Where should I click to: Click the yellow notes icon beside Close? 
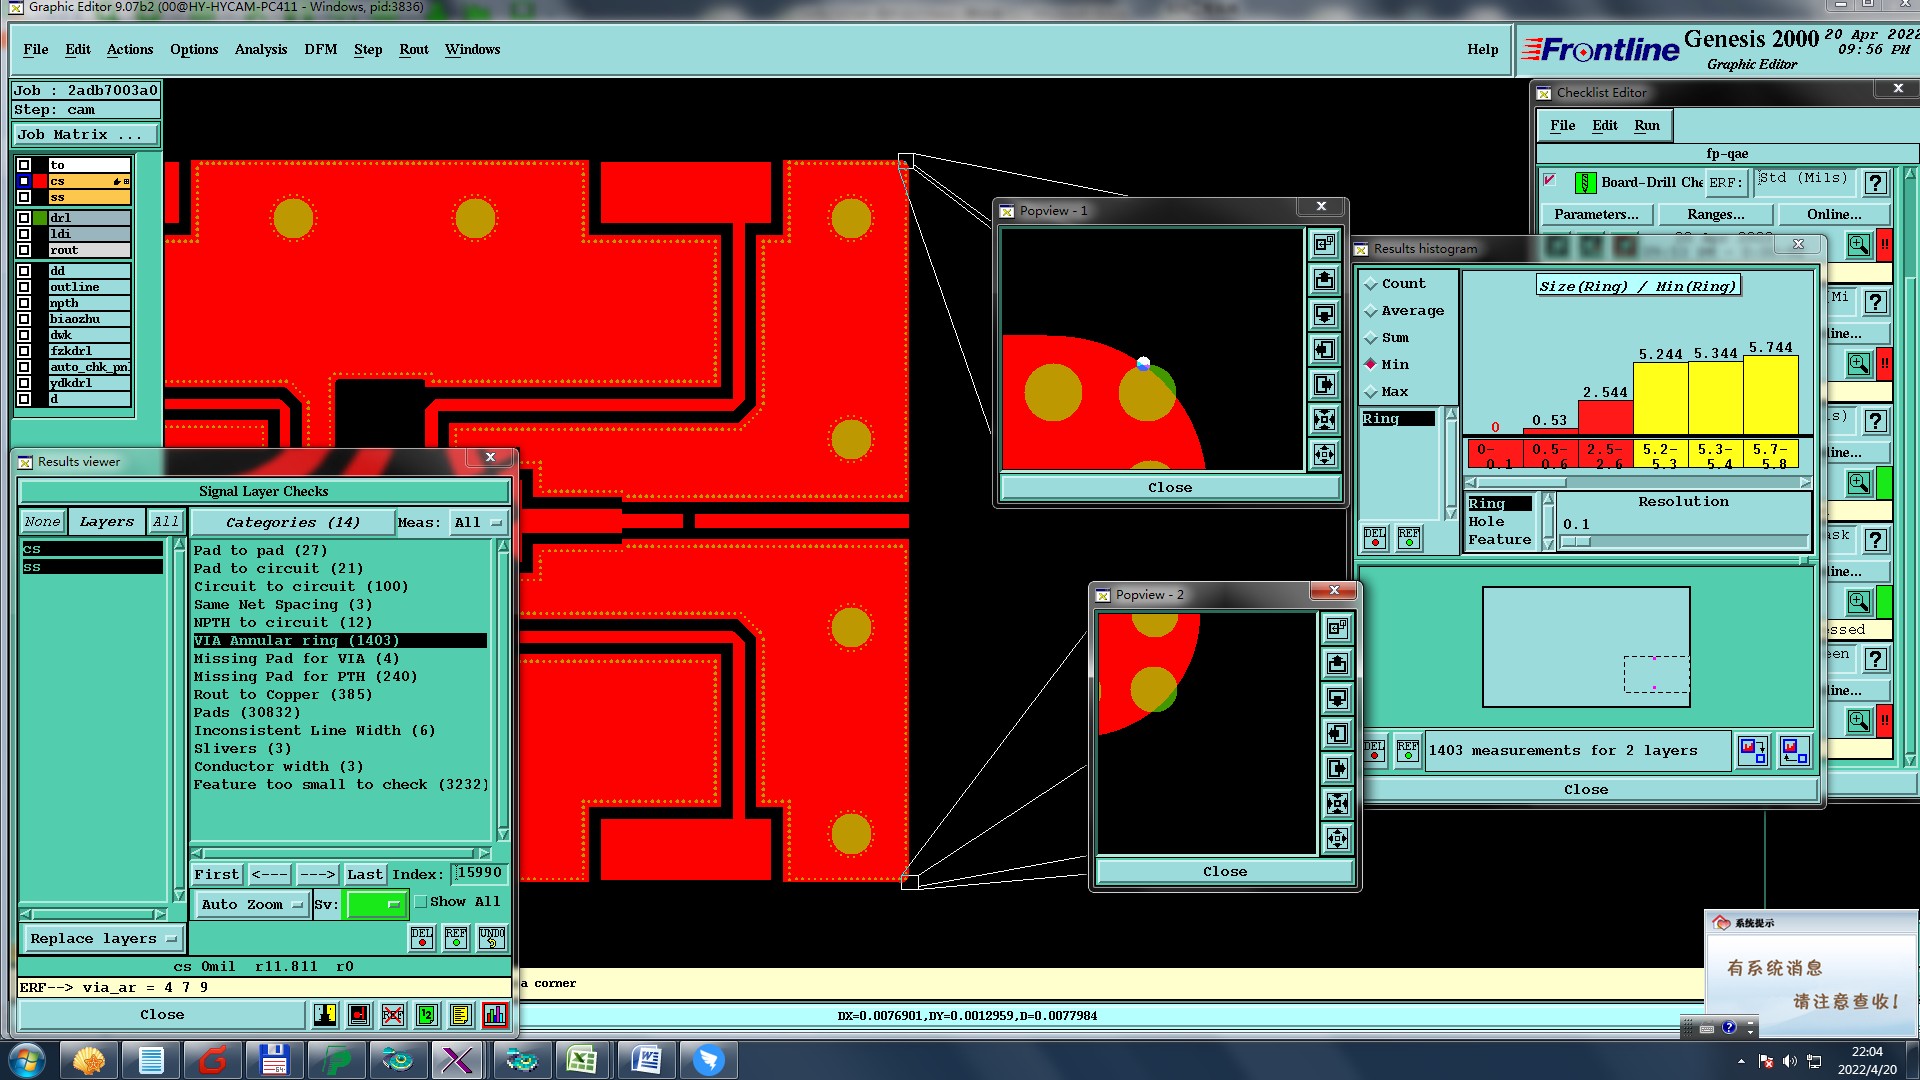point(460,1015)
